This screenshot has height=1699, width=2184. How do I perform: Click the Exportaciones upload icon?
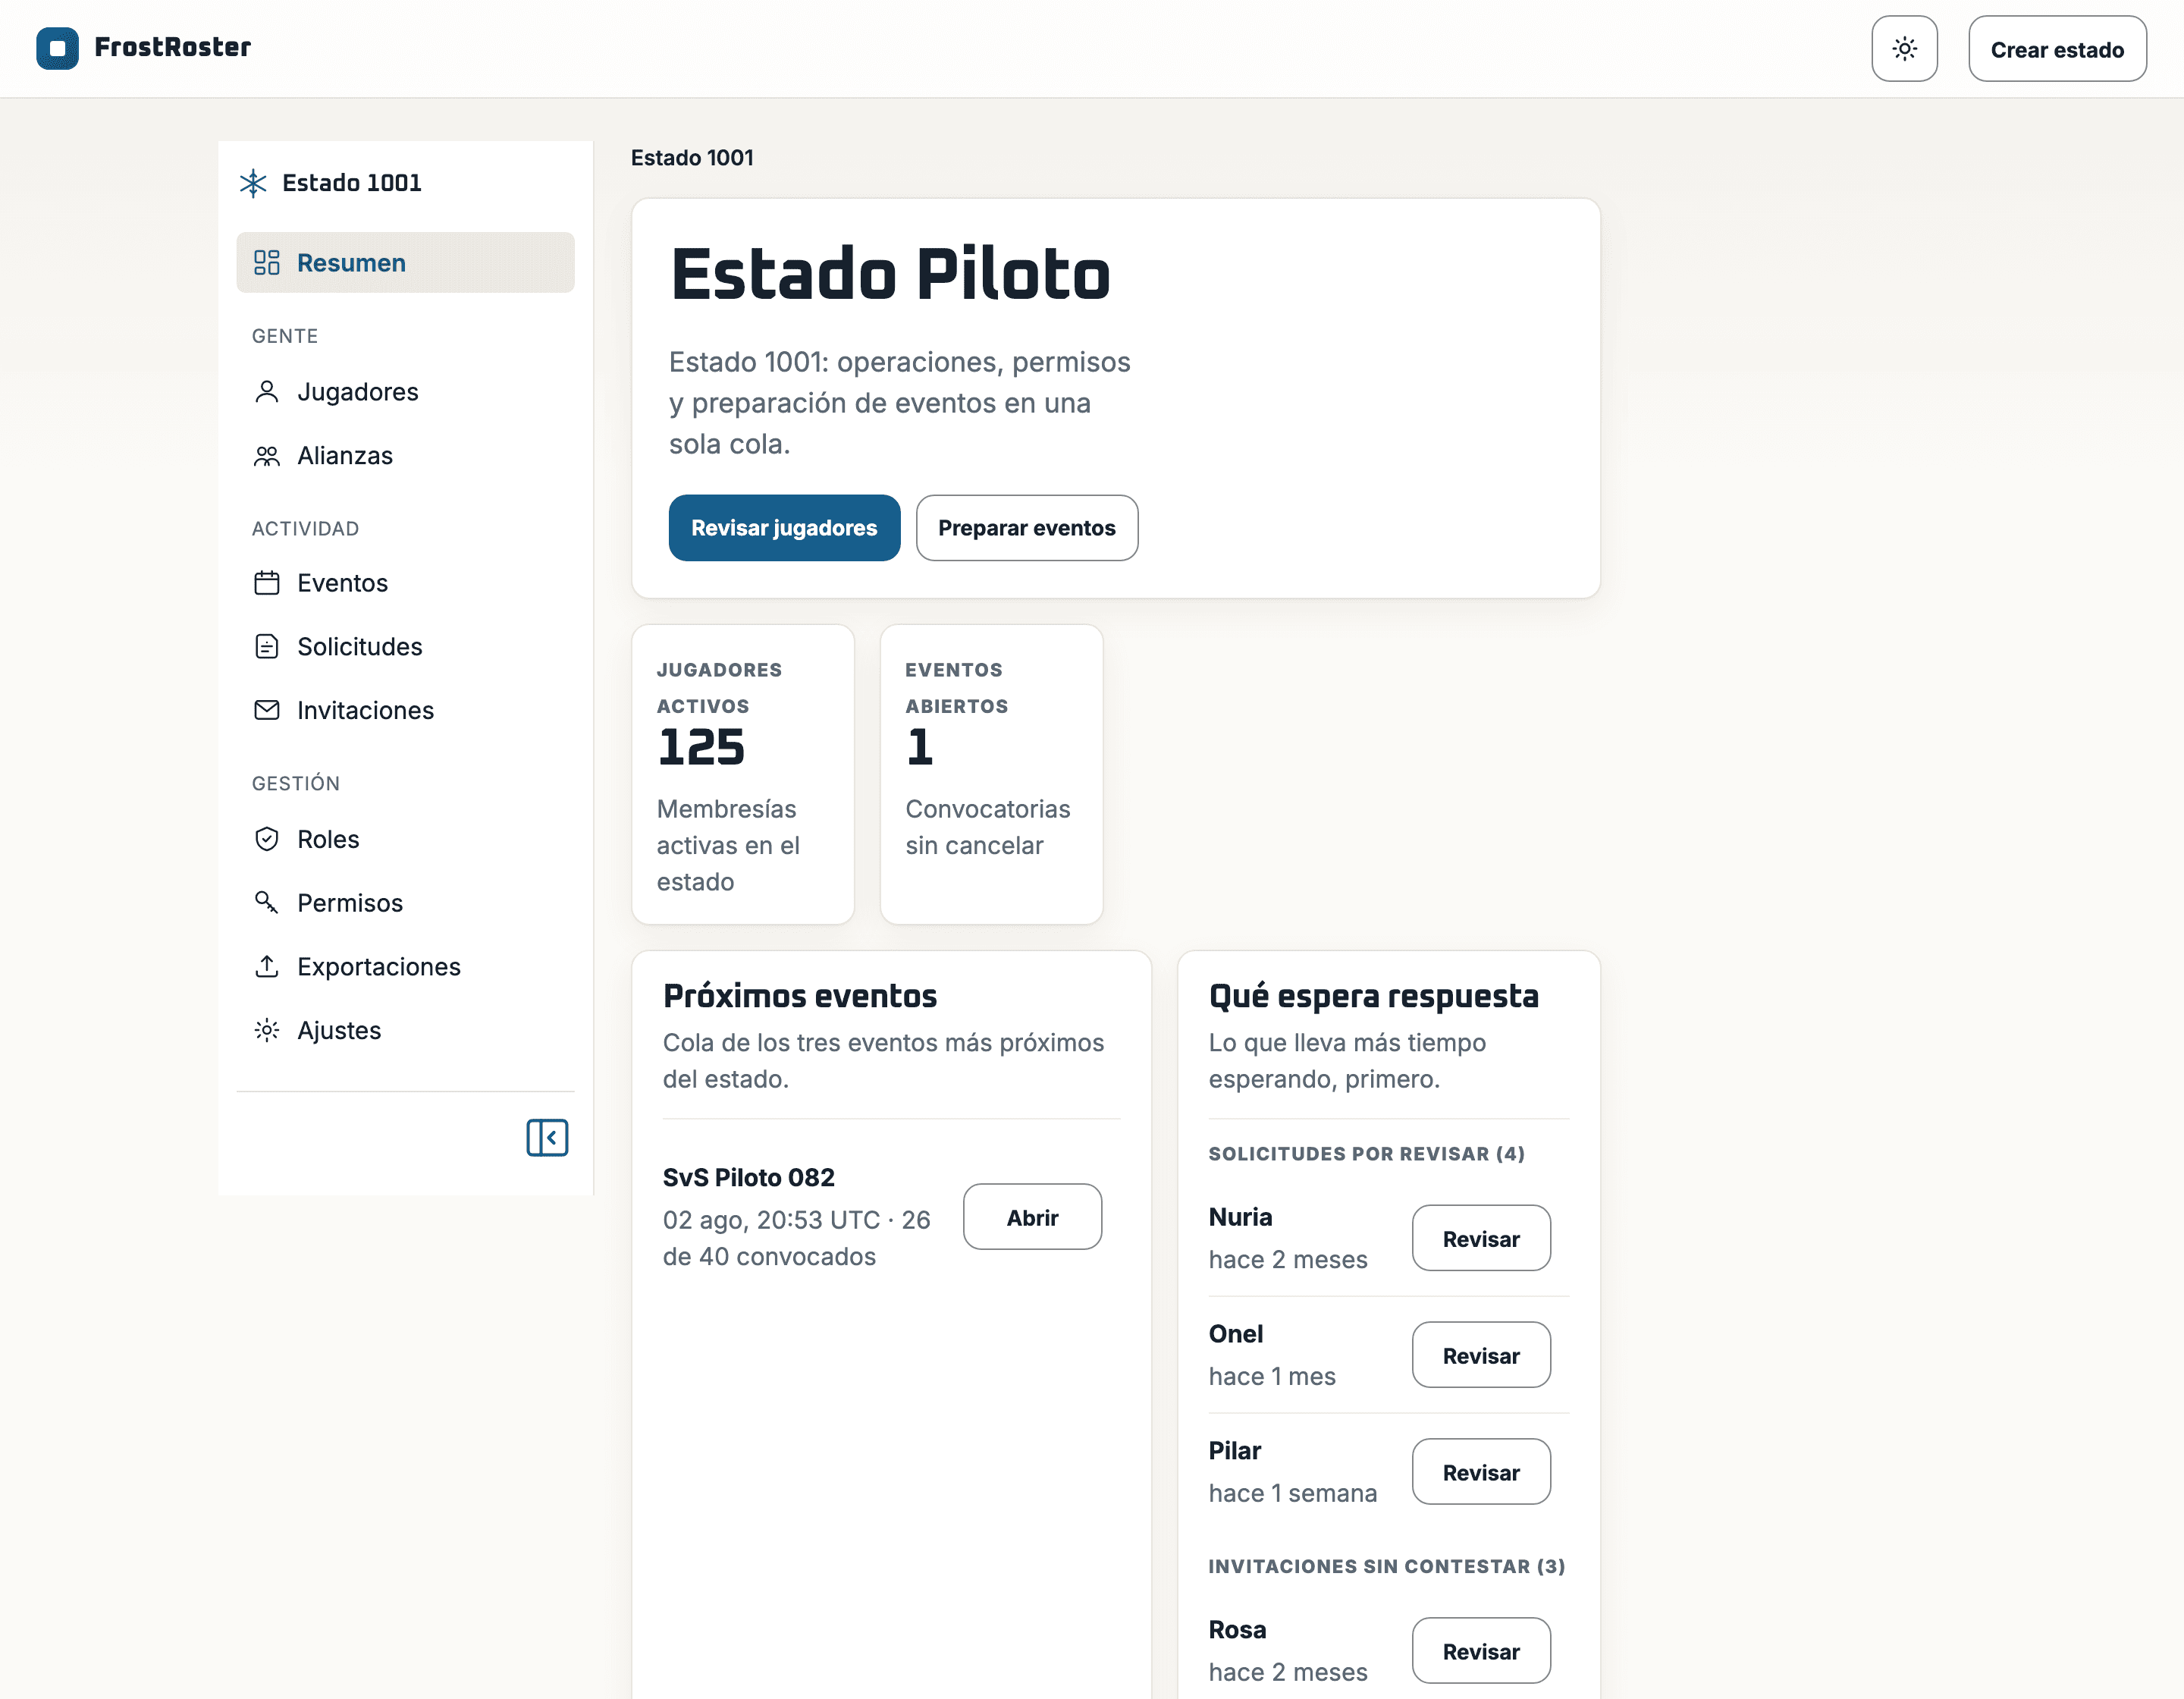point(266,967)
